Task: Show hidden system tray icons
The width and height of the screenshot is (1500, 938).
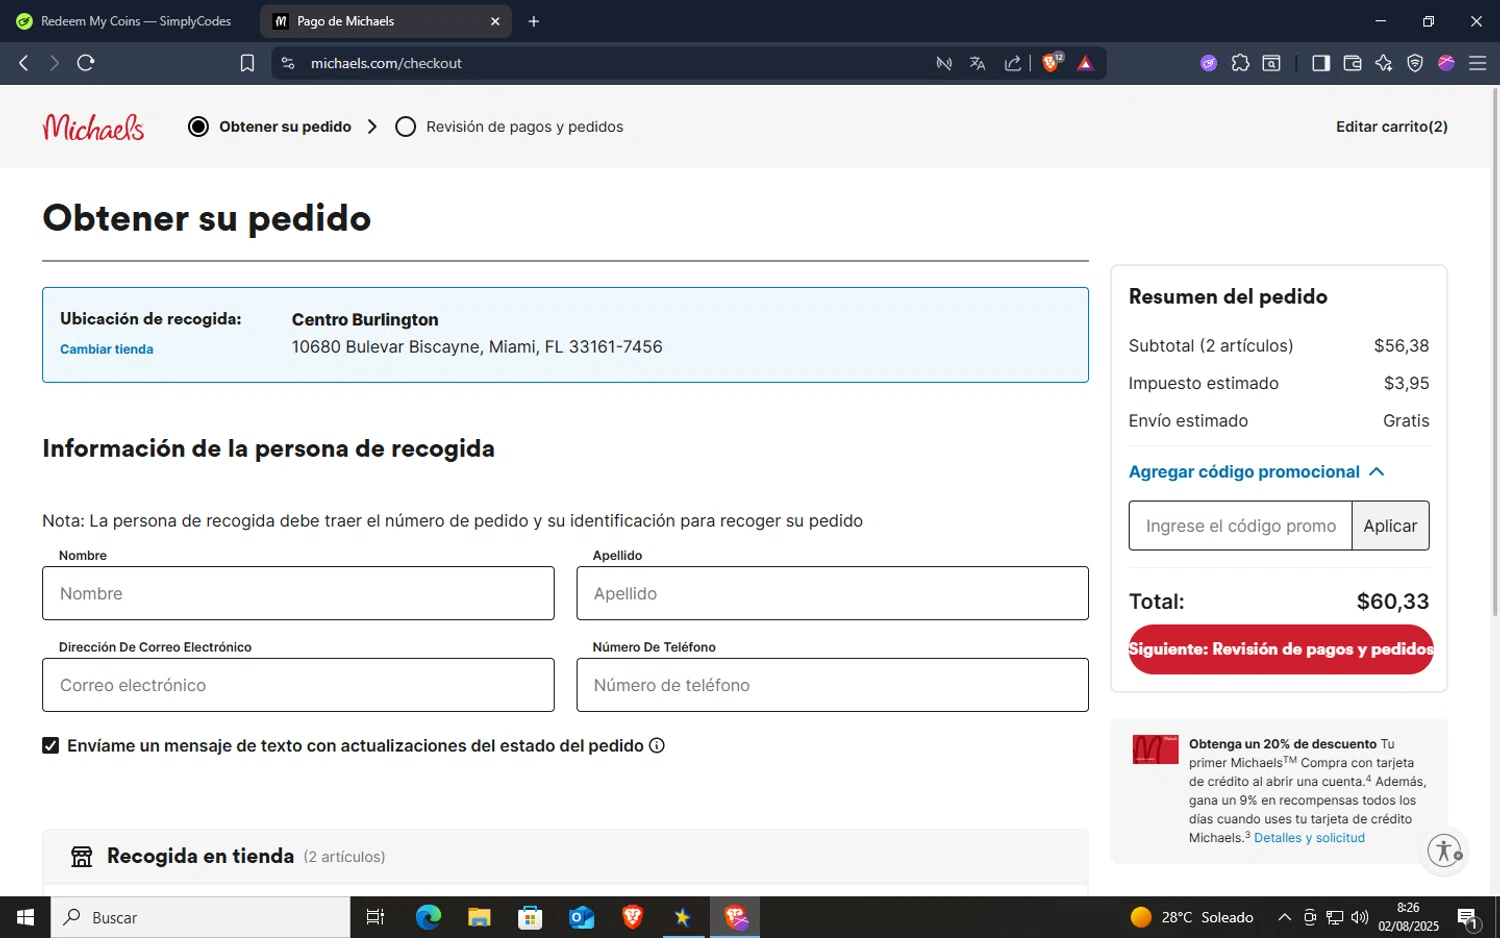Action: (x=1284, y=917)
